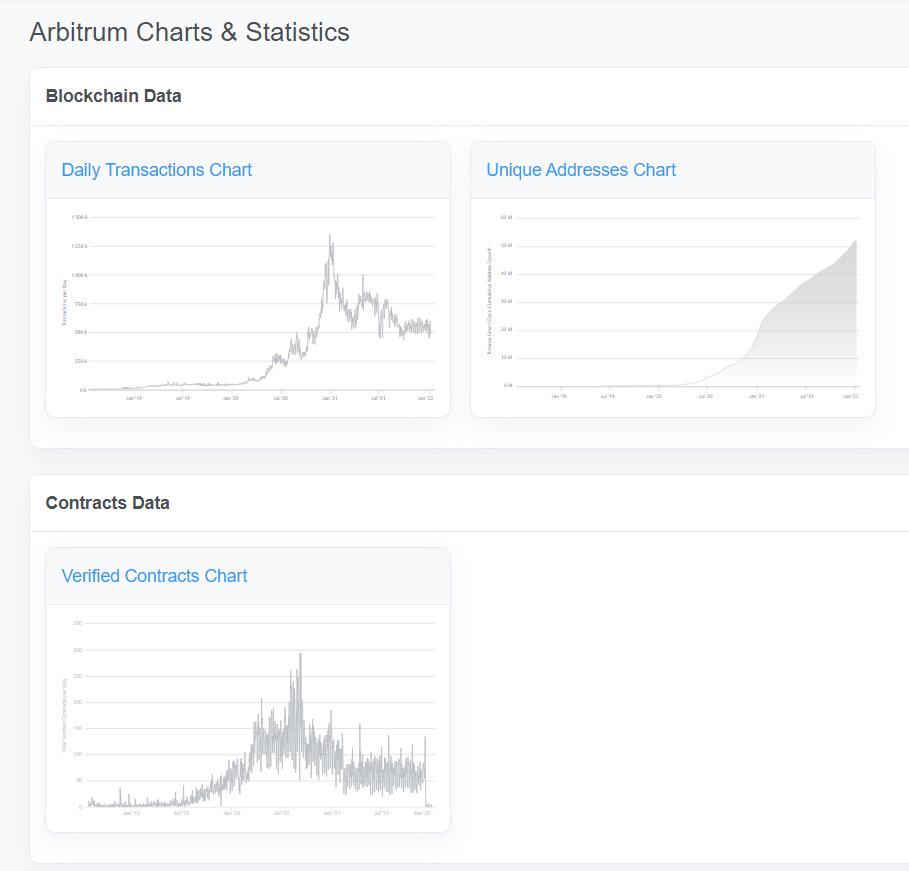This screenshot has width=909, height=871.
Task: Click the Arbitrum Charts & Statistics title
Action: (x=190, y=32)
